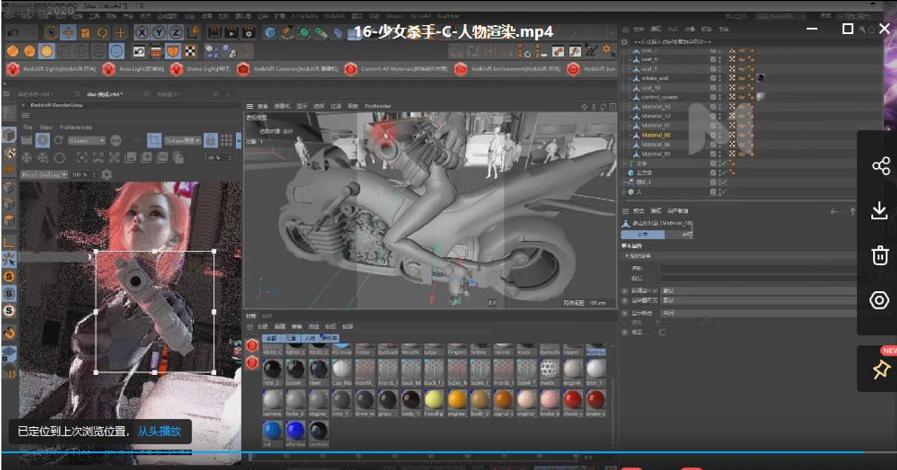897x470 pixels.
Task: Click the pin icon with NEW badge
Action: pos(881,369)
